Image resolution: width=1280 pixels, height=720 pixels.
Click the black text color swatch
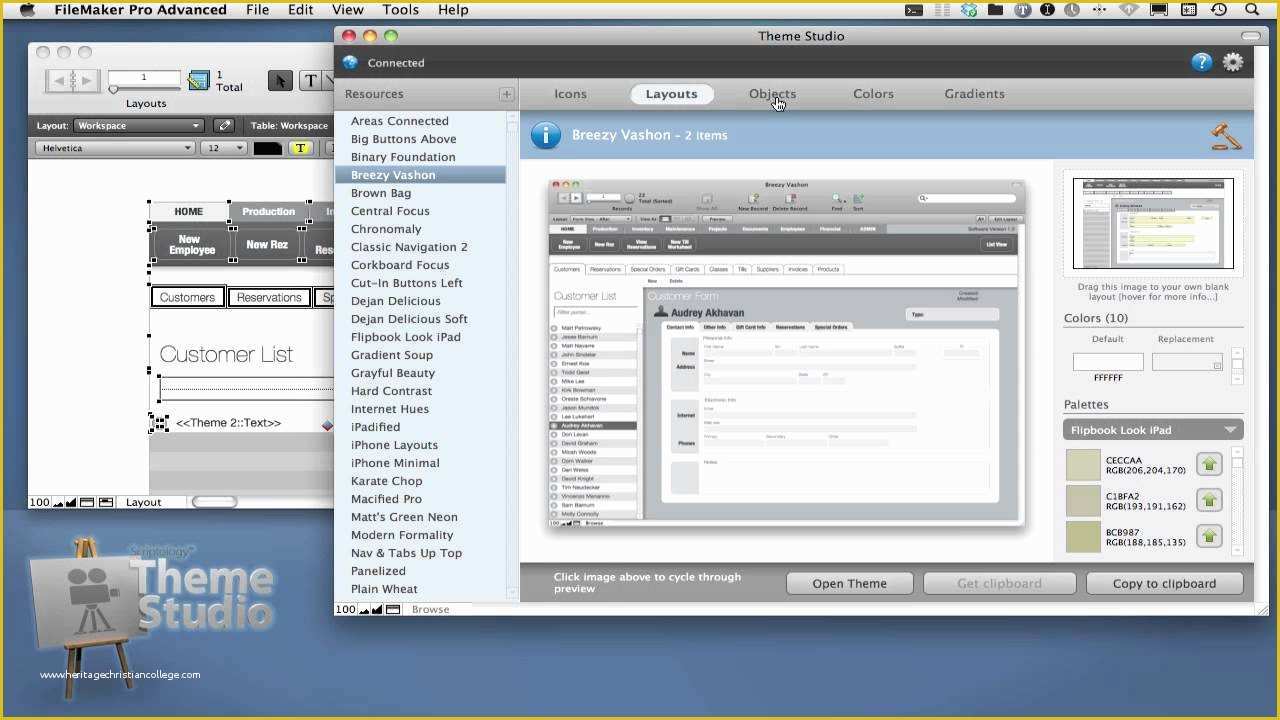coord(267,148)
